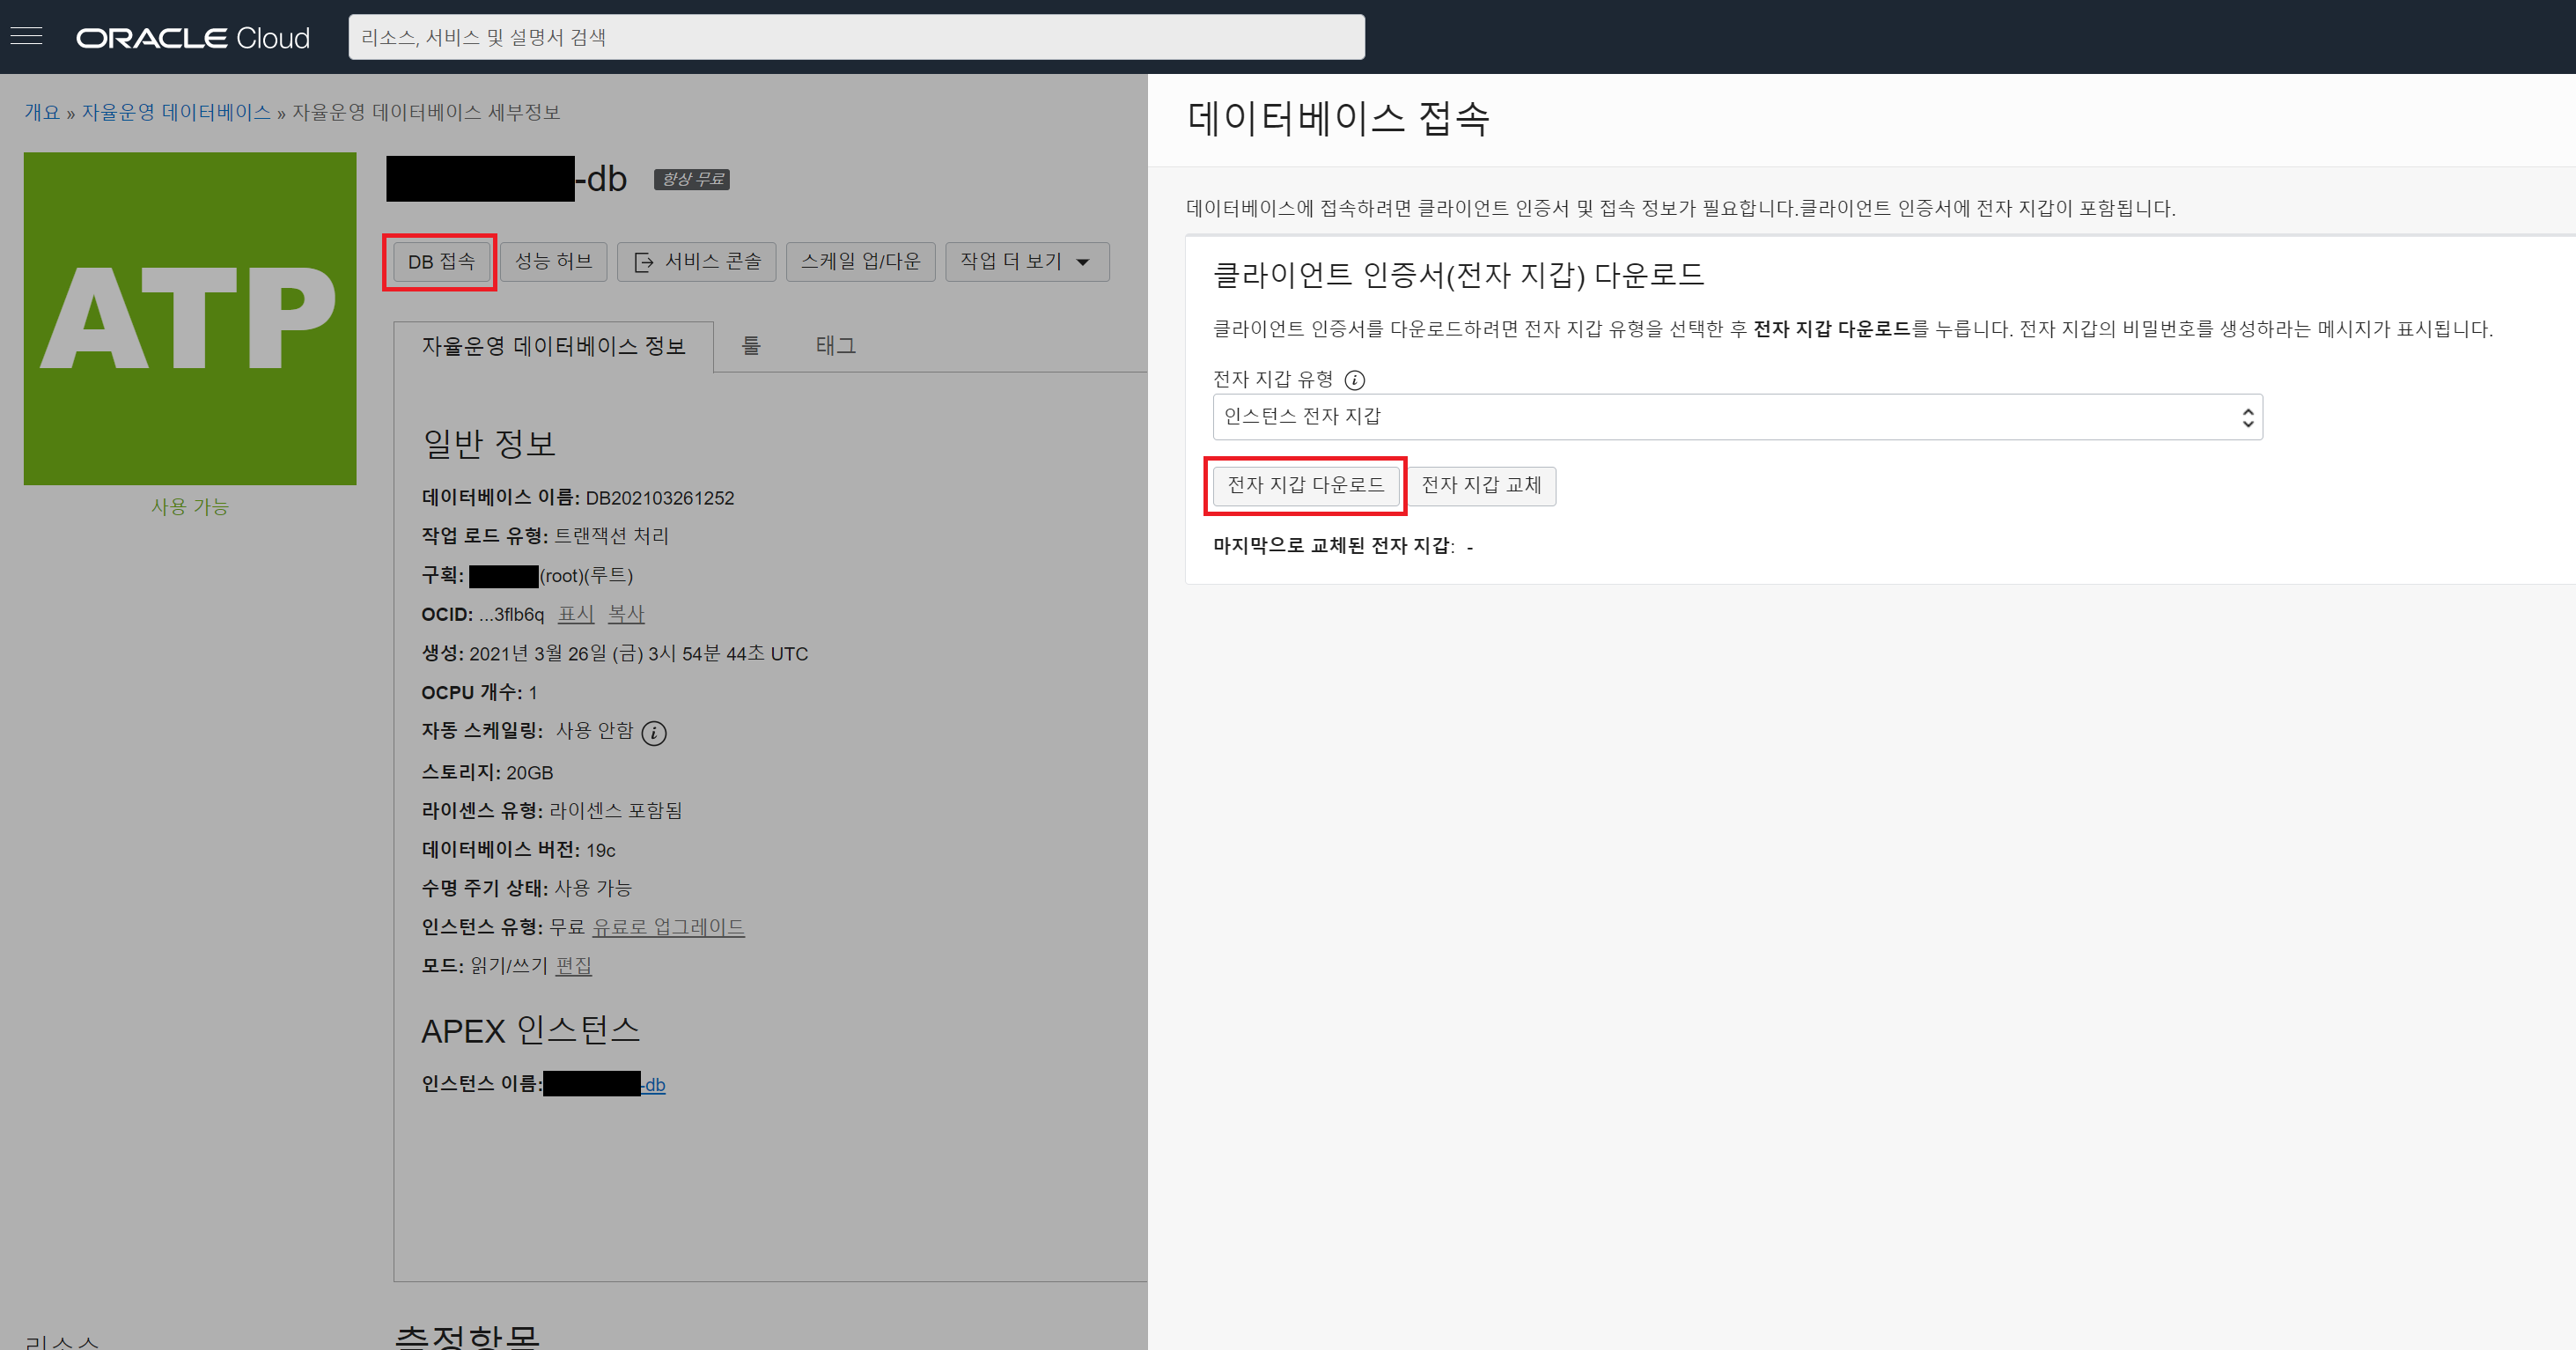Click the Download Wallet button
Screen dimensions: 2576x1350
pos(1305,485)
